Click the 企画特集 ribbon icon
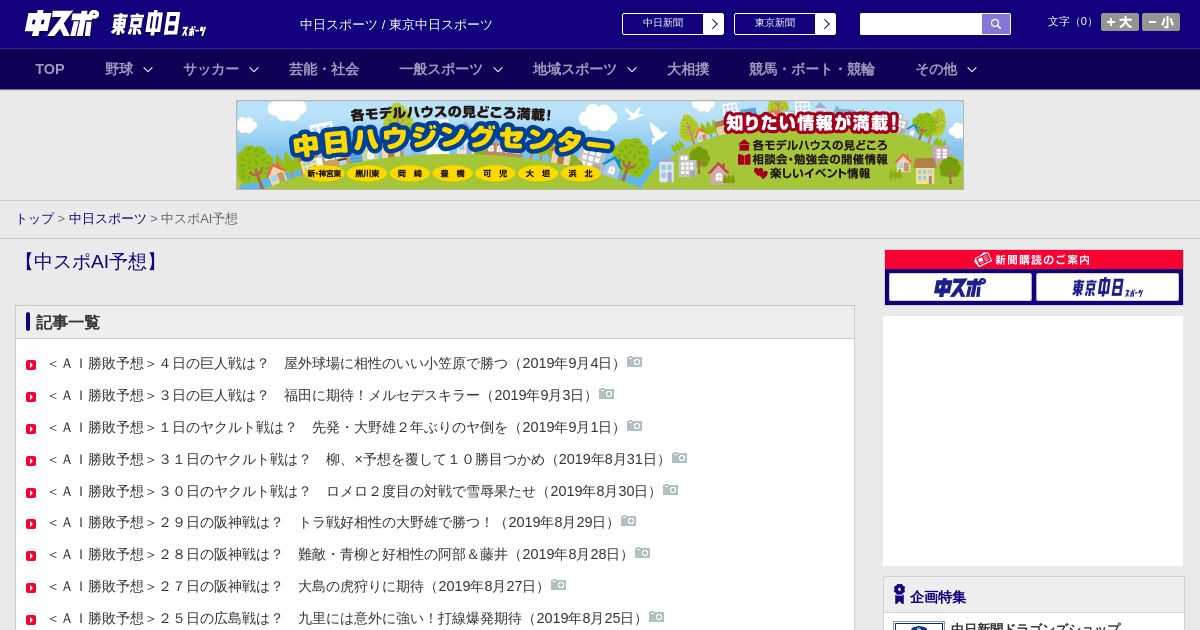The width and height of the screenshot is (1200, 630). (x=899, y=594)
